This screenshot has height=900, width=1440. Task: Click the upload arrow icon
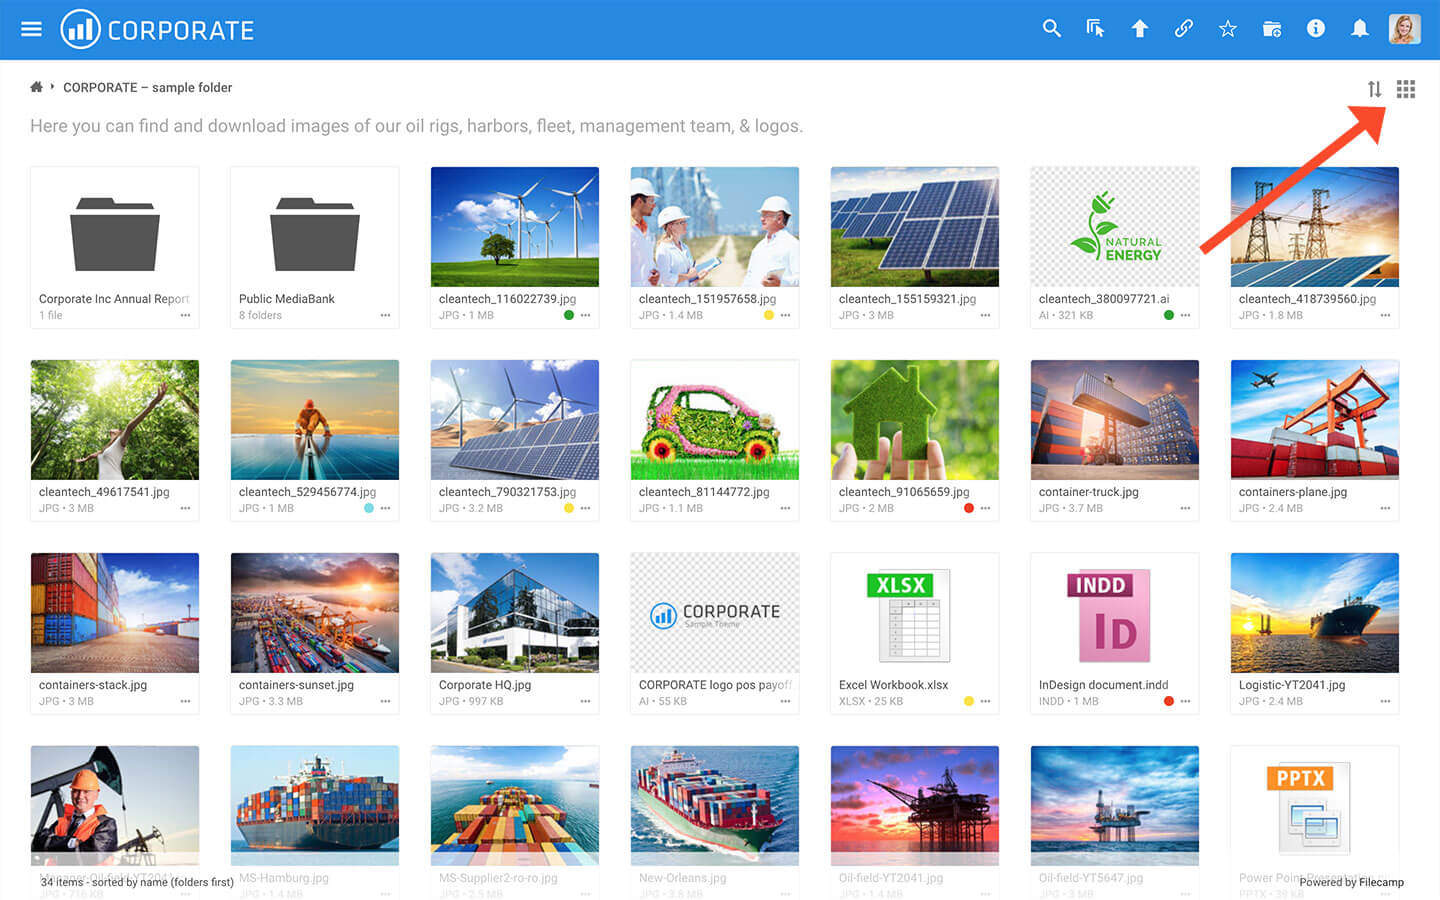[x=1139, y=29]
